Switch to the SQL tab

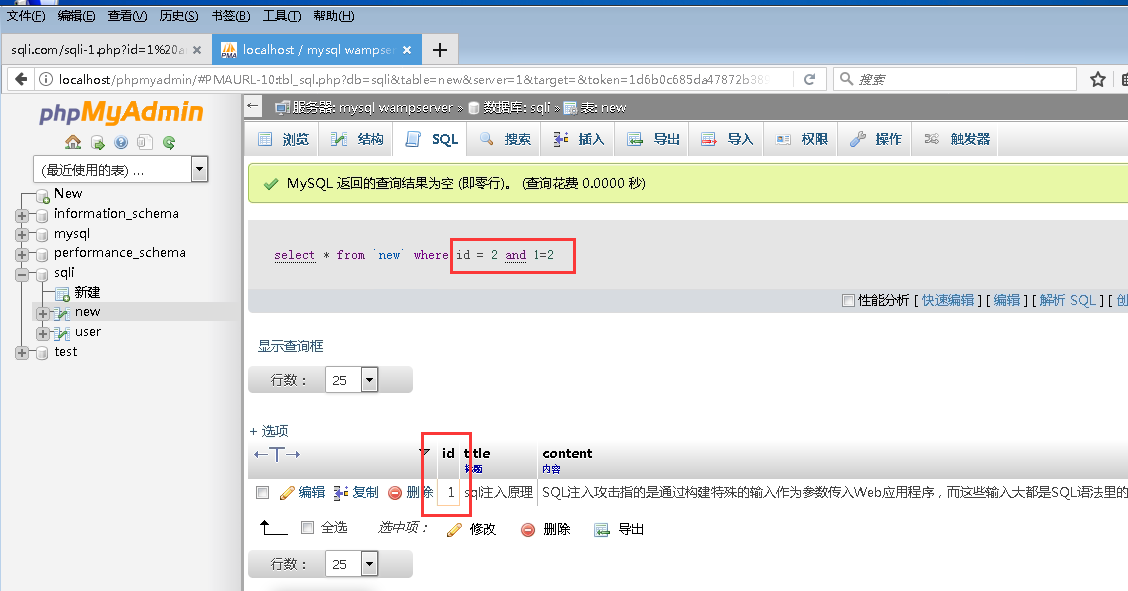pyautogui.click(x=431, y=139)
